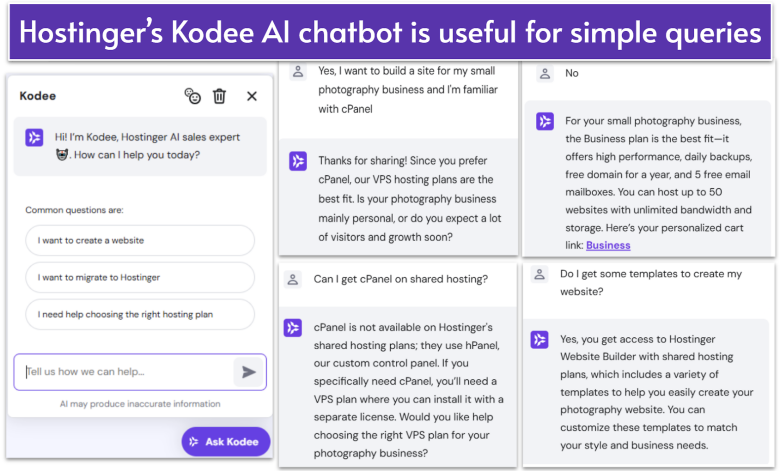Click the 'Do I get some templates' message text

tap(651, 283)
